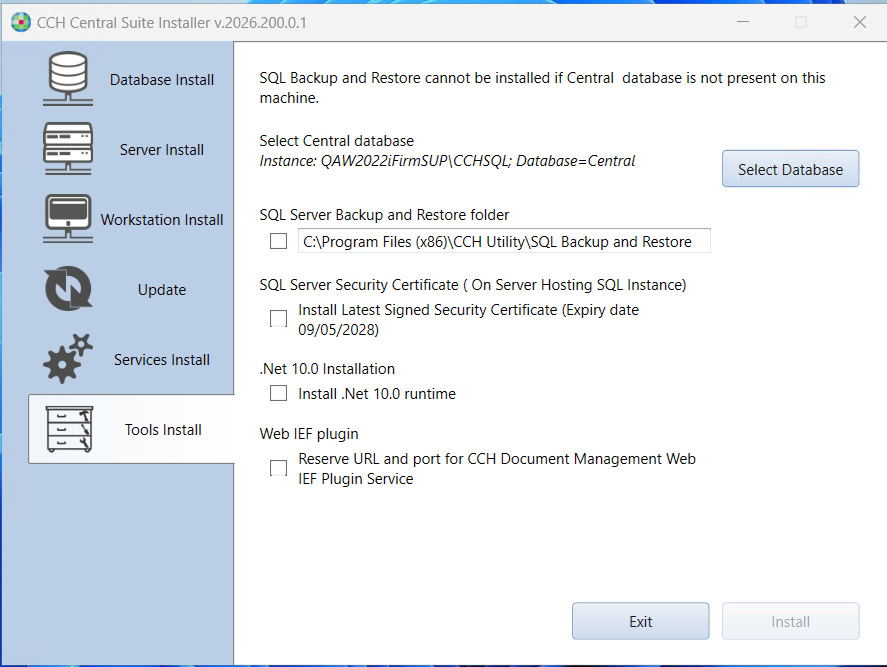Click the Workstation Install monitor icon
The height and width of the screenshot is (667, 887).
pos(68,218)
